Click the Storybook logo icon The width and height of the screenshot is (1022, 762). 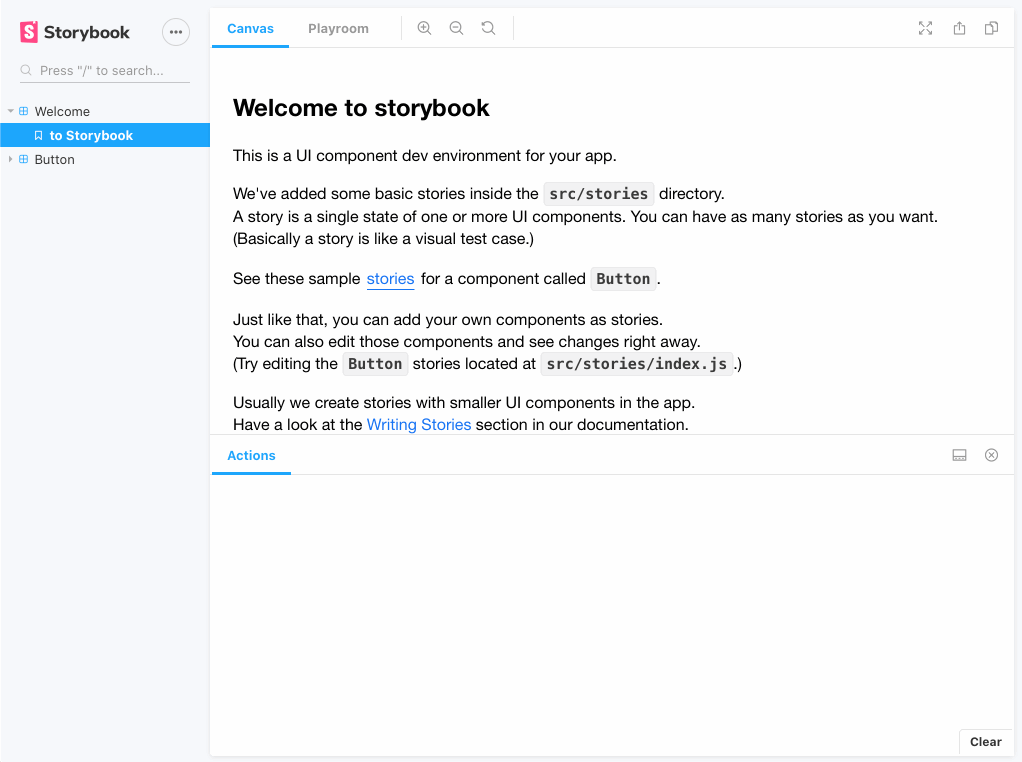[29, 32]
